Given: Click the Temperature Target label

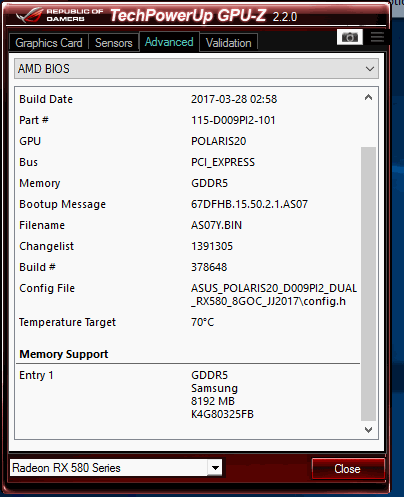Looking at the screenshot, I should (67, 322).
